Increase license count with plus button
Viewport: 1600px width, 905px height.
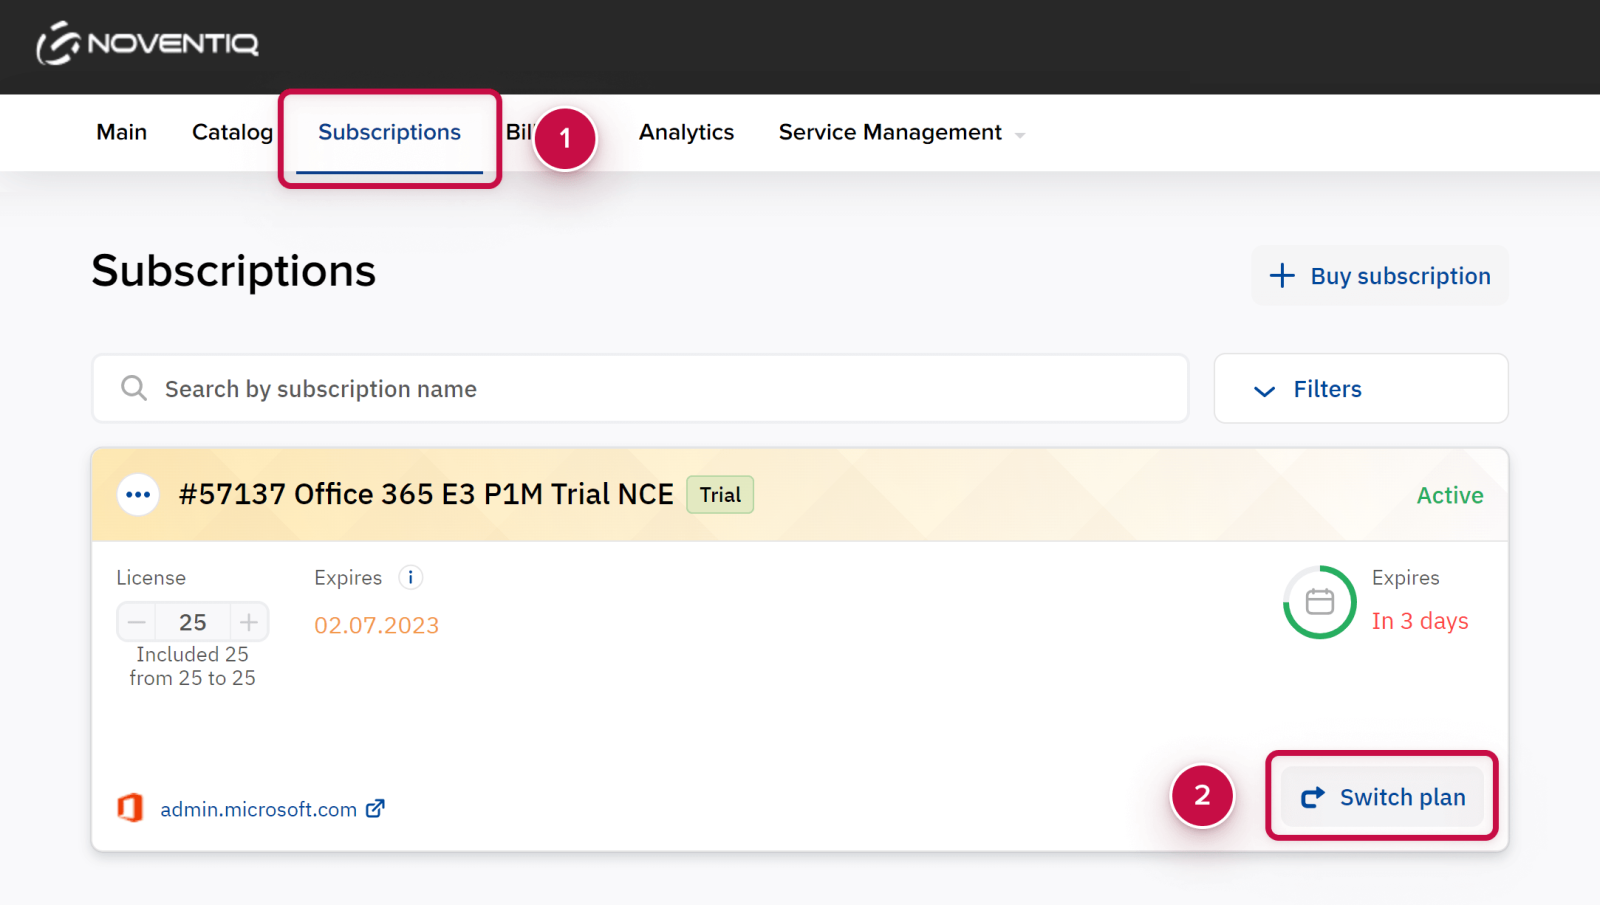coord(249,622)
